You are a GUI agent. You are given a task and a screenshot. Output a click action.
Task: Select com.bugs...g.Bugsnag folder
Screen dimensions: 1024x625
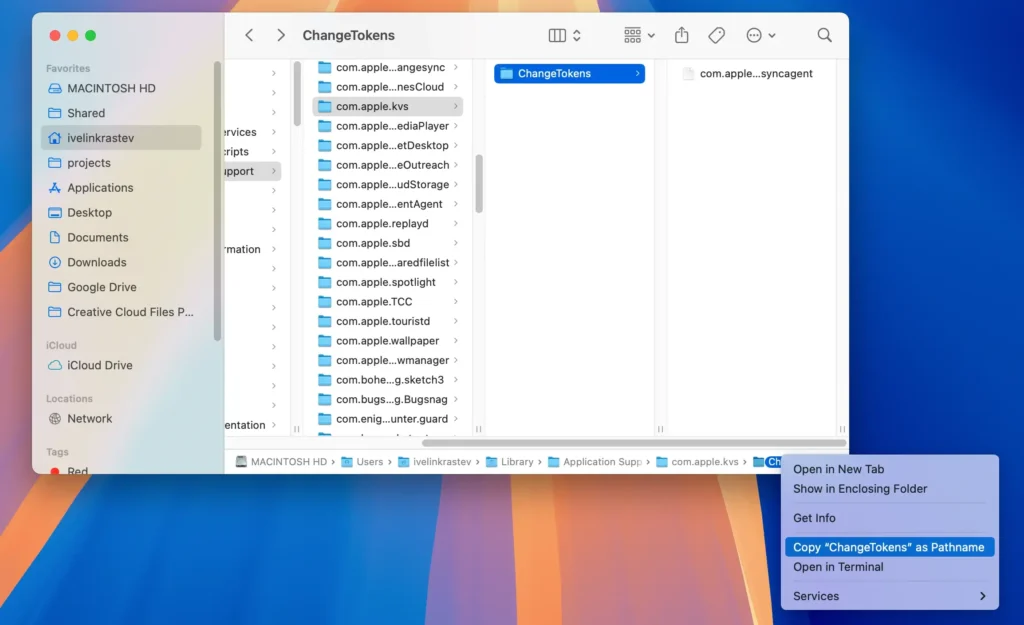[388, 400]
